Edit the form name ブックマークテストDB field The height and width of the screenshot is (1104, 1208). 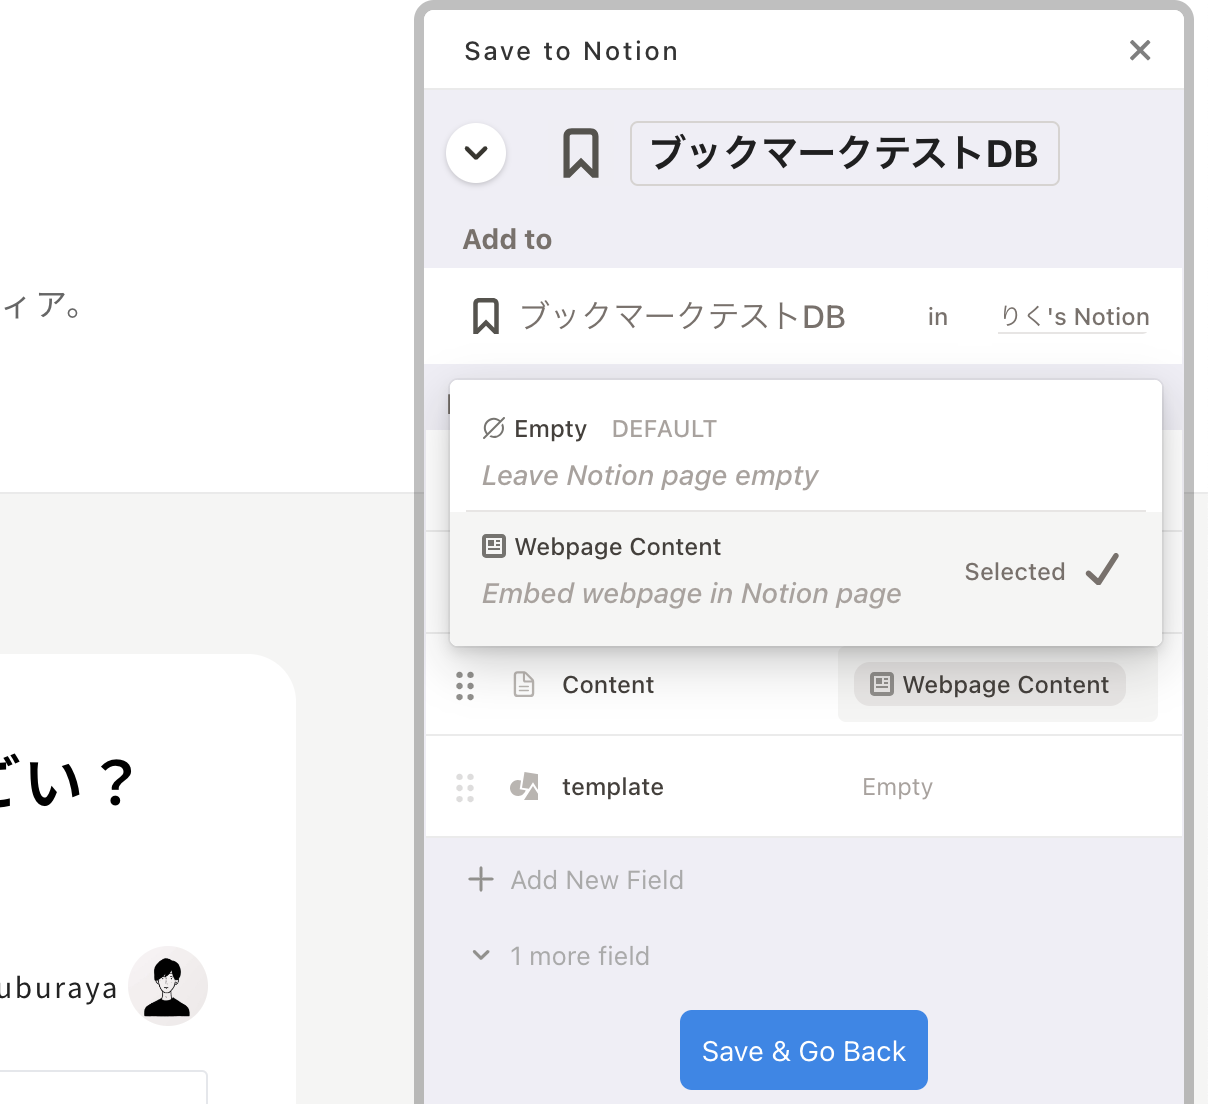click(844, 153)
